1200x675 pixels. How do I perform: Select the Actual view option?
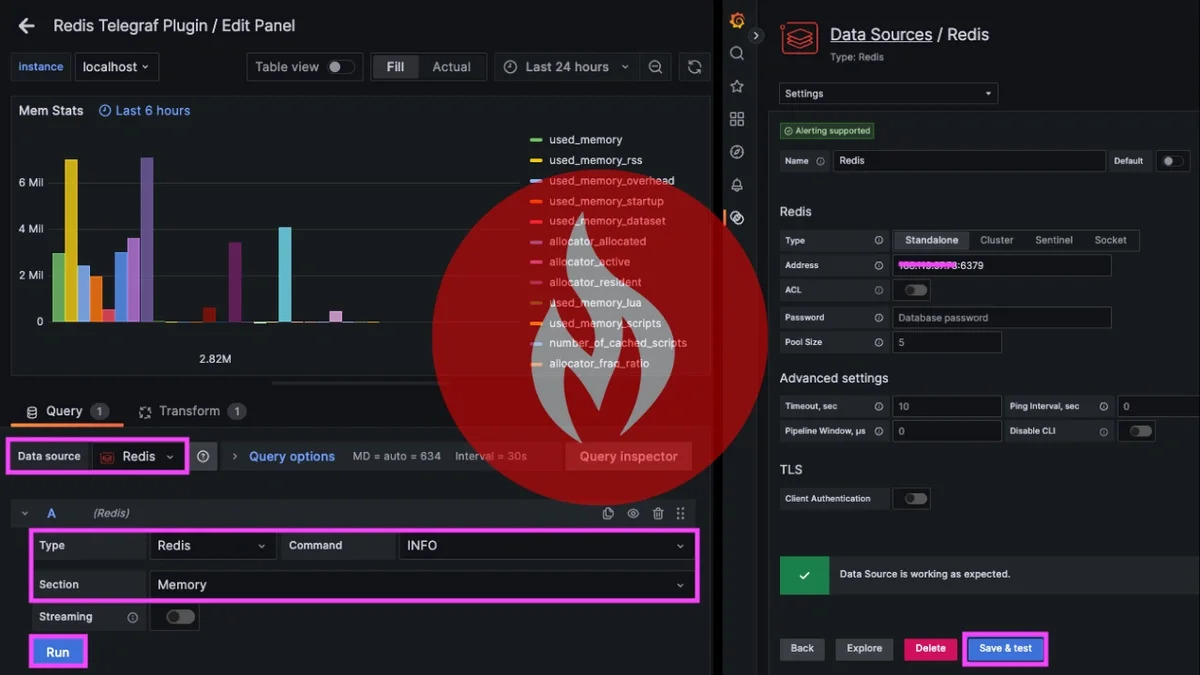coord(451,67)
